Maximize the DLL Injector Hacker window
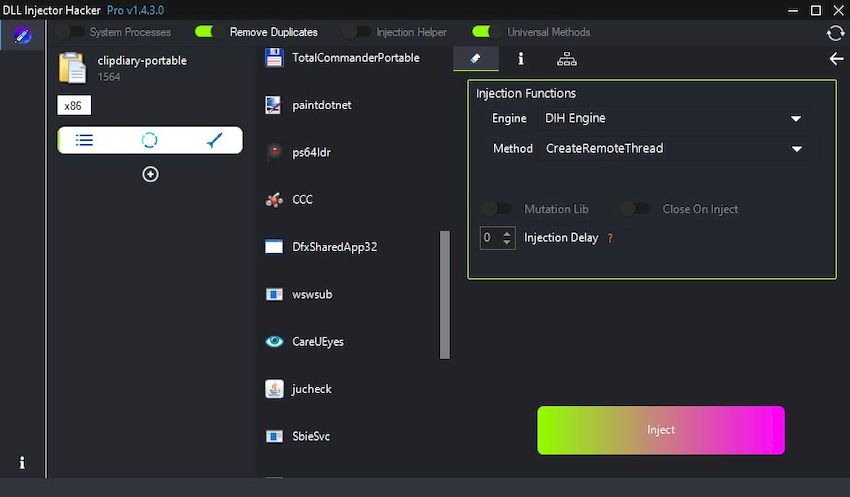 [815, 10]
